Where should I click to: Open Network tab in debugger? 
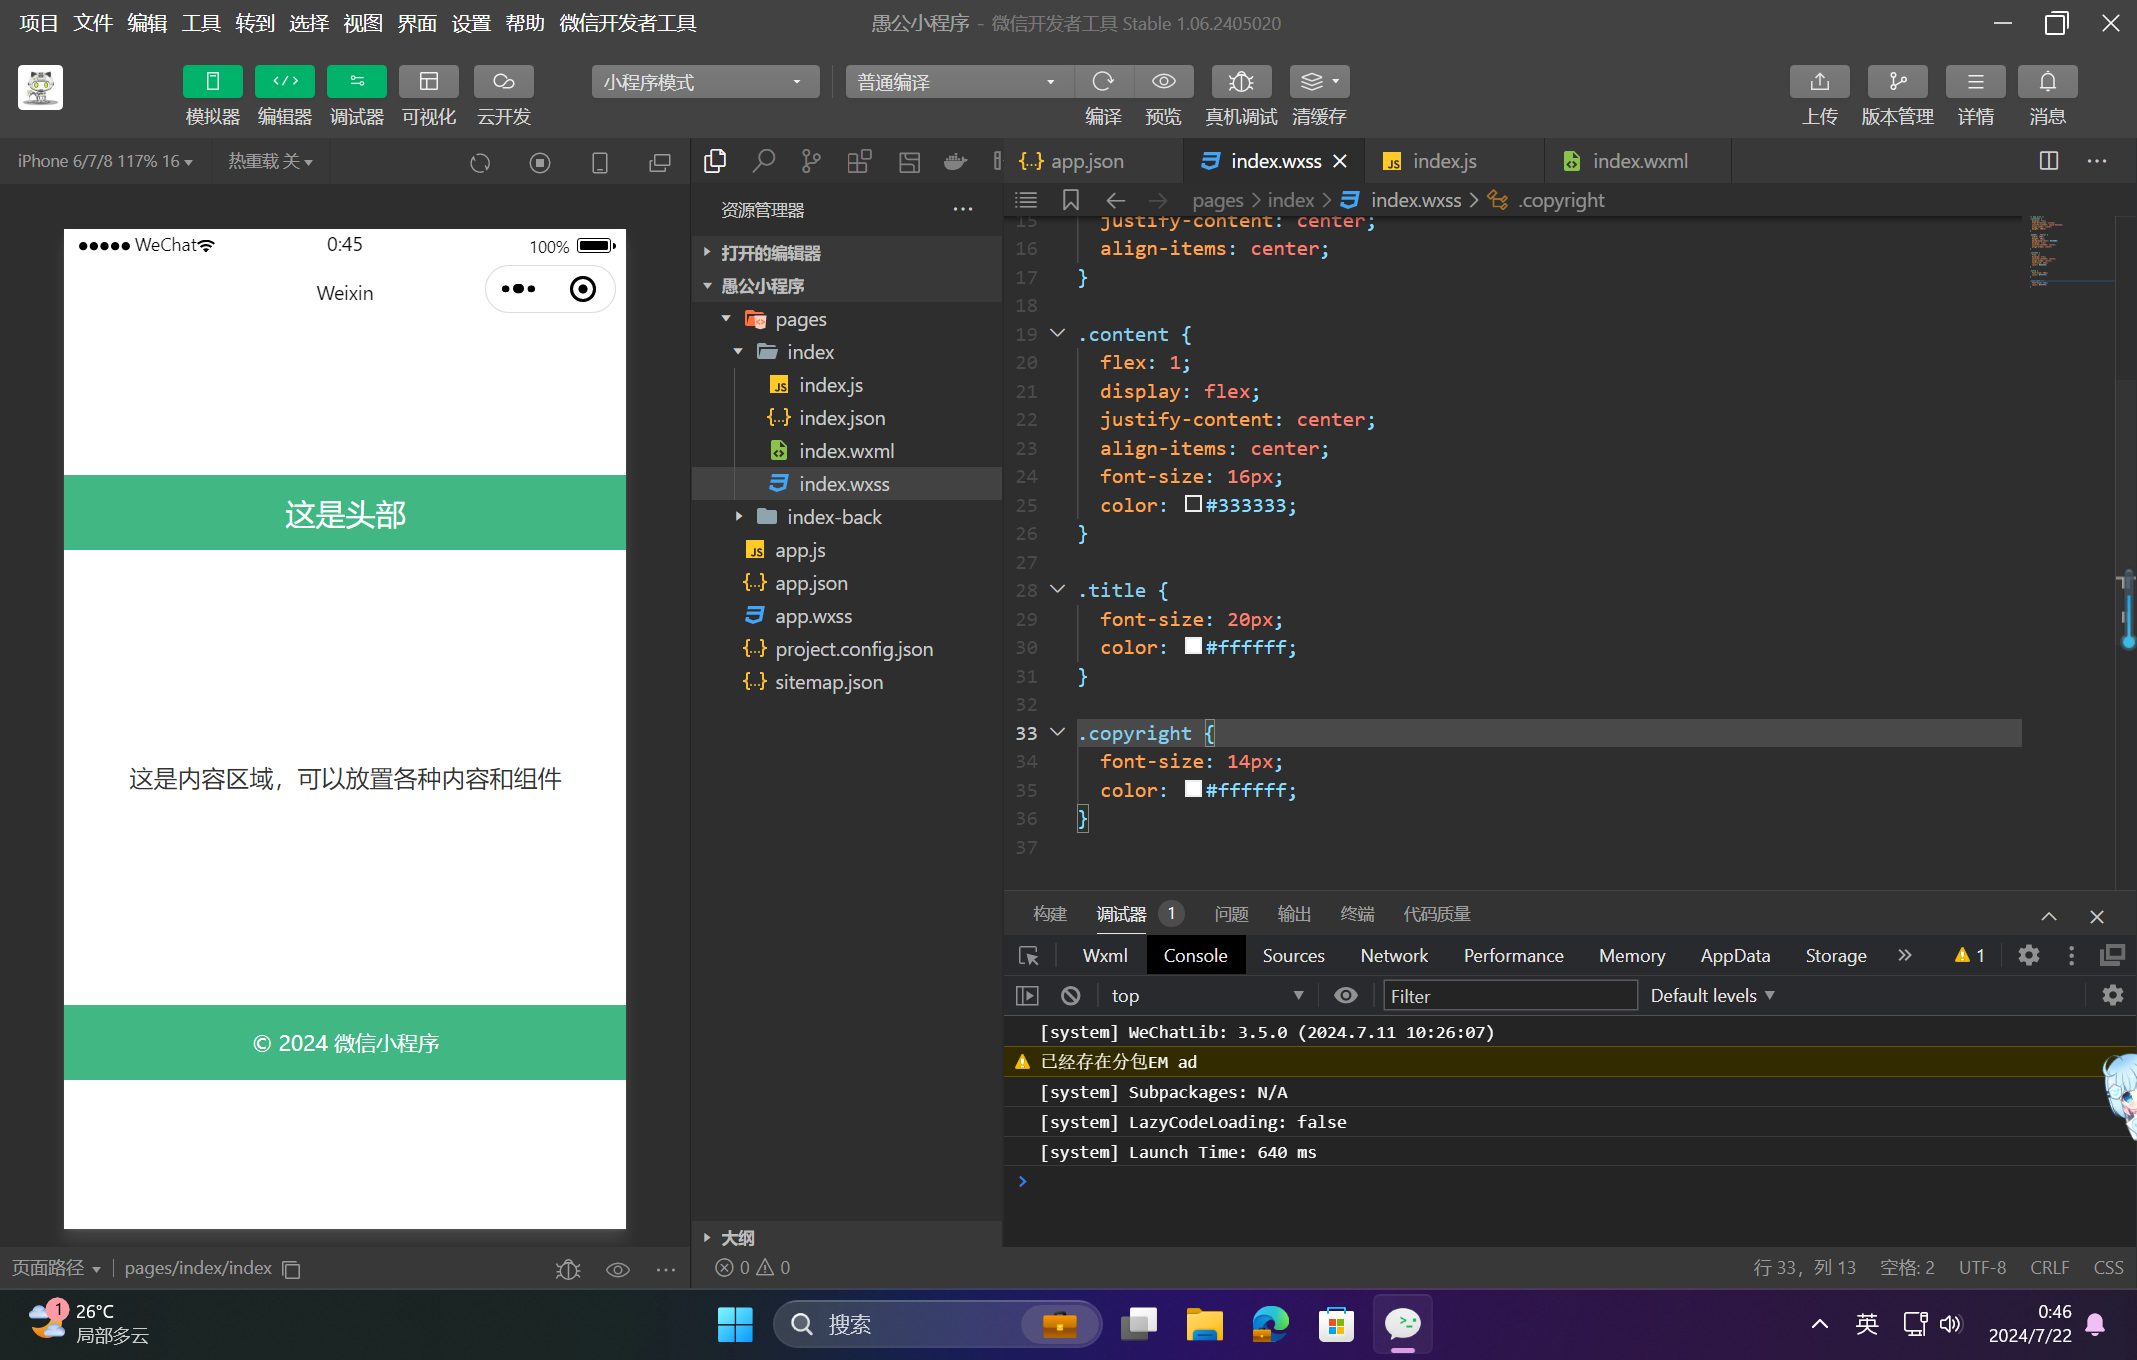(x=1393, y=955)
